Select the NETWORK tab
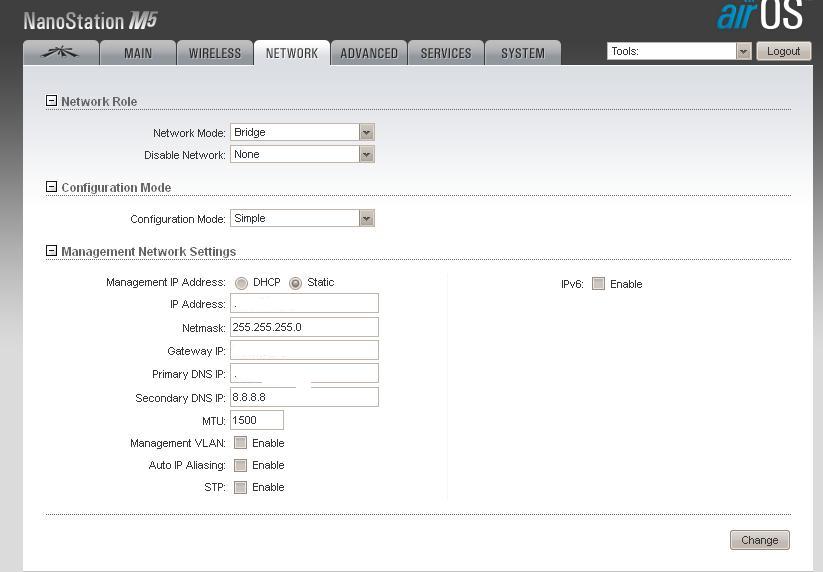The height and width of the screenshot is (572, 823). [x=292, y=53]
